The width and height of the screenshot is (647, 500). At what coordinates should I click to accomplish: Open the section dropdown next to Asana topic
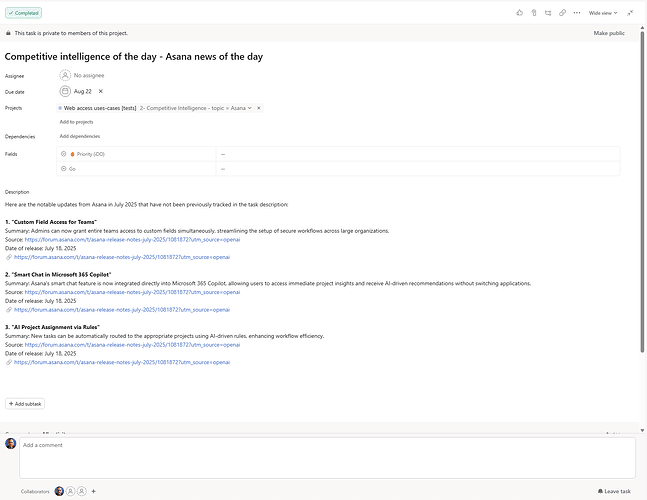pos(249,107)
